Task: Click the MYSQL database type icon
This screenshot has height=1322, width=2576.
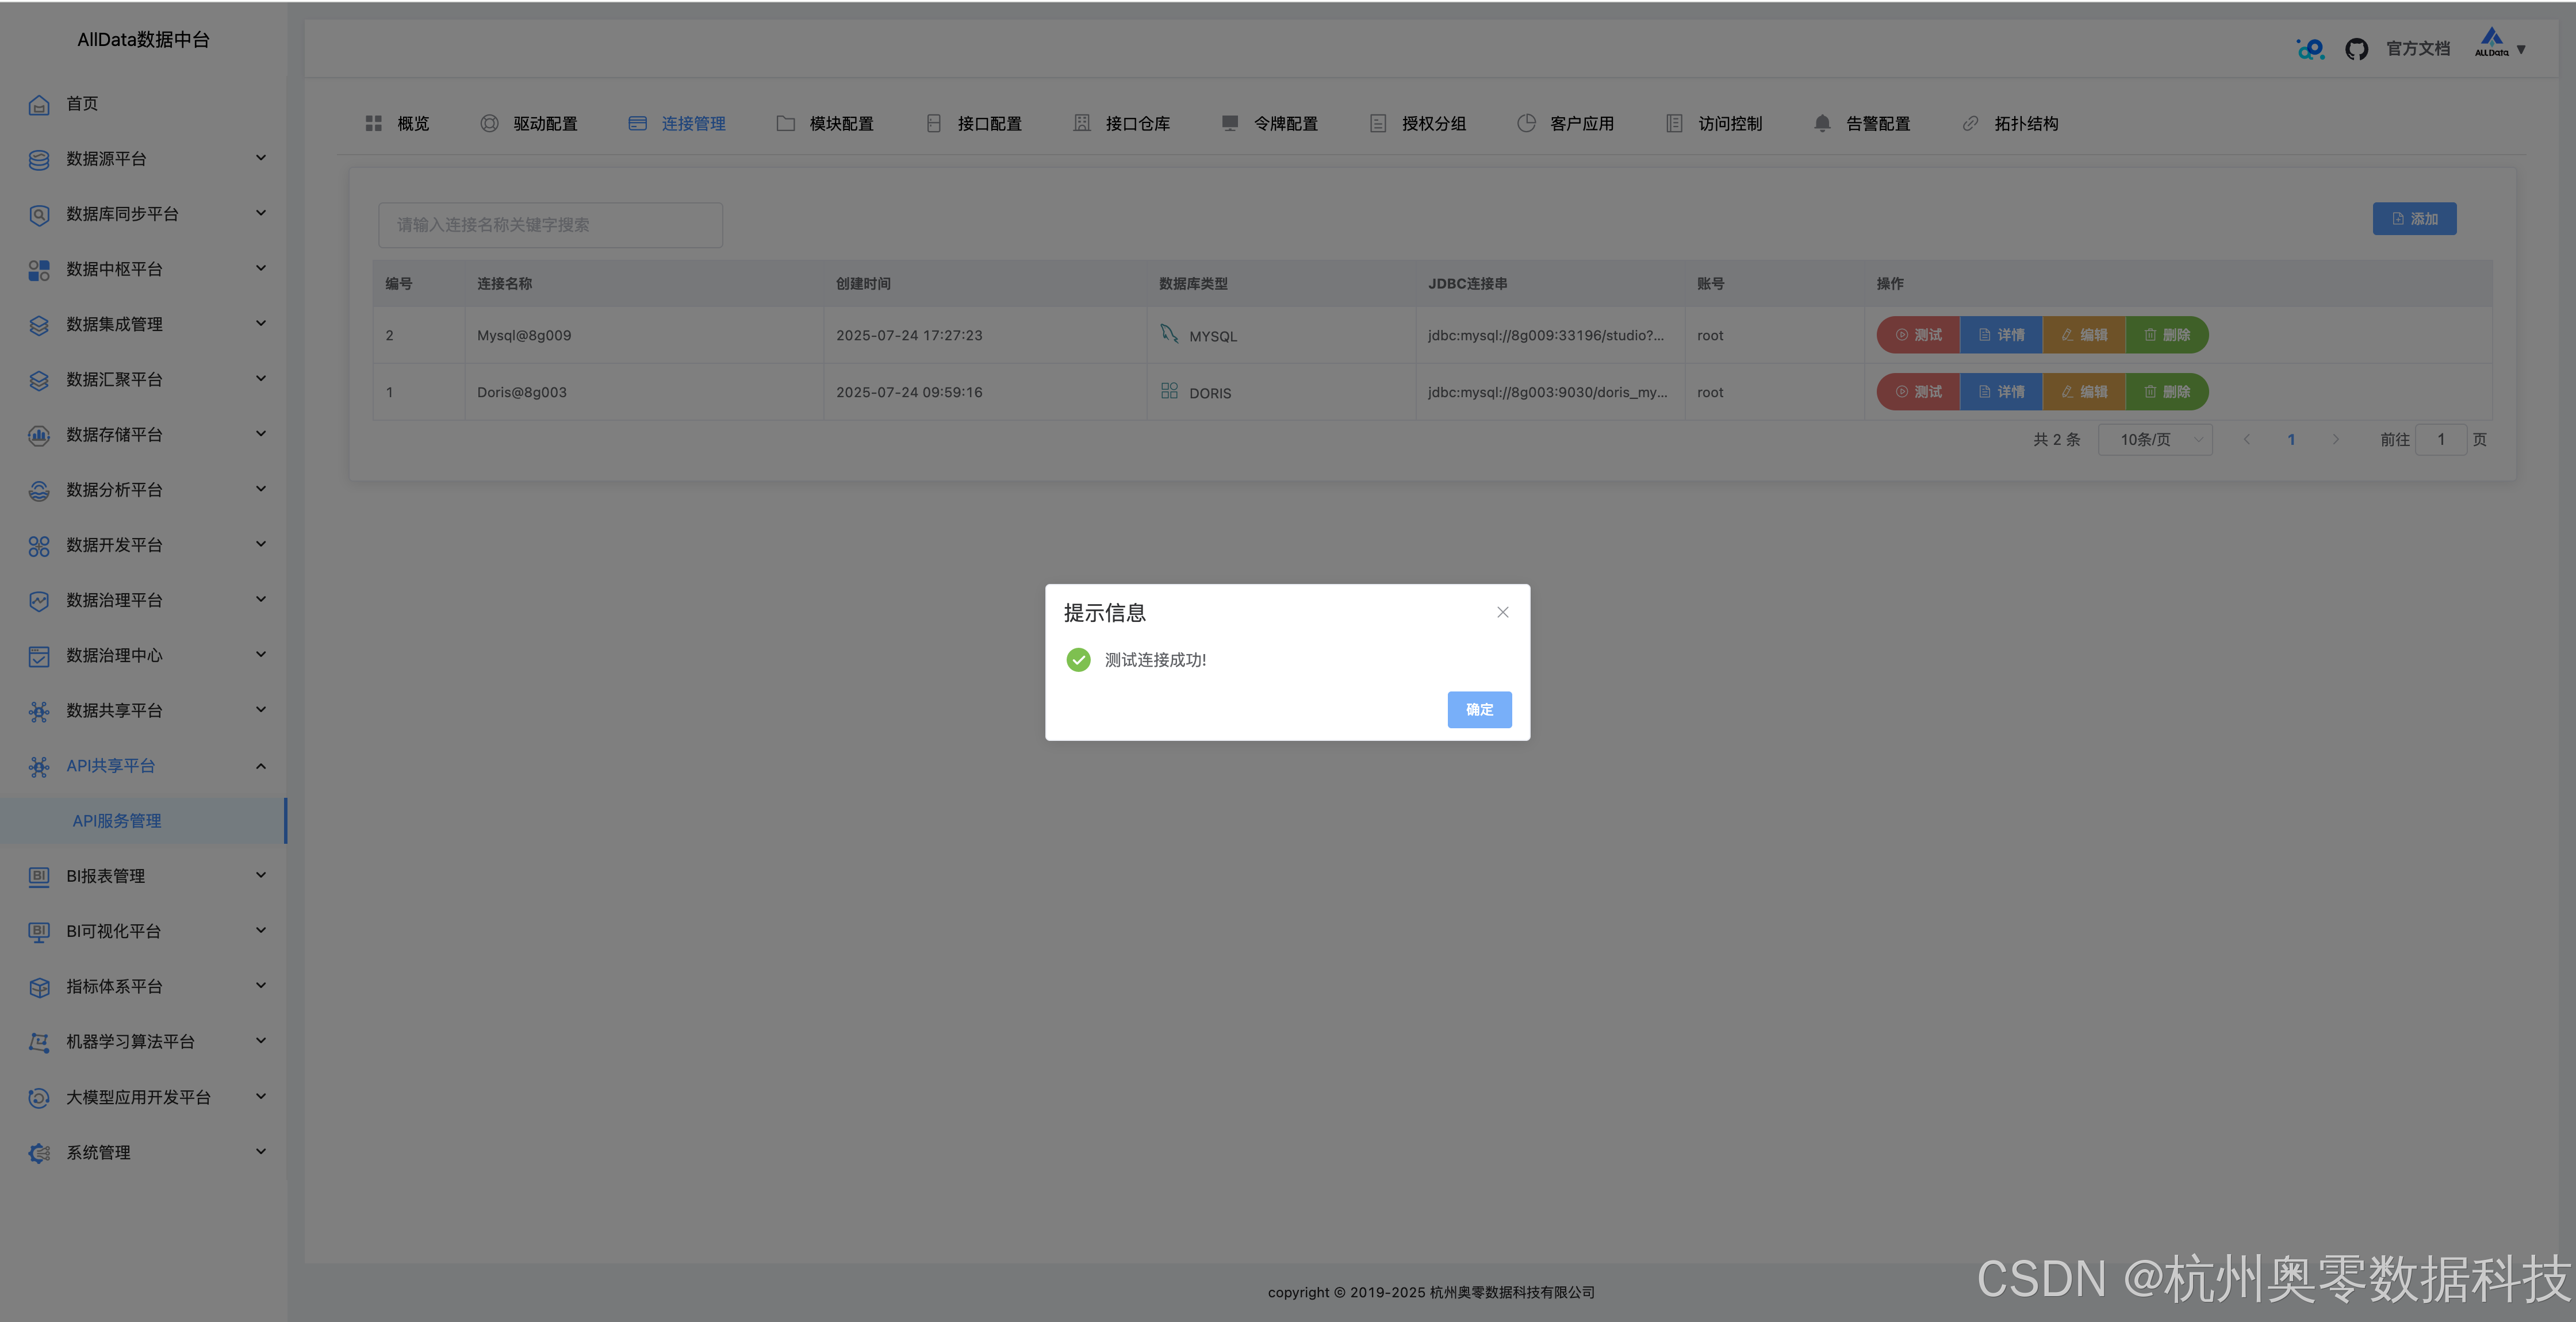Action: click(x=1169, y=334)
